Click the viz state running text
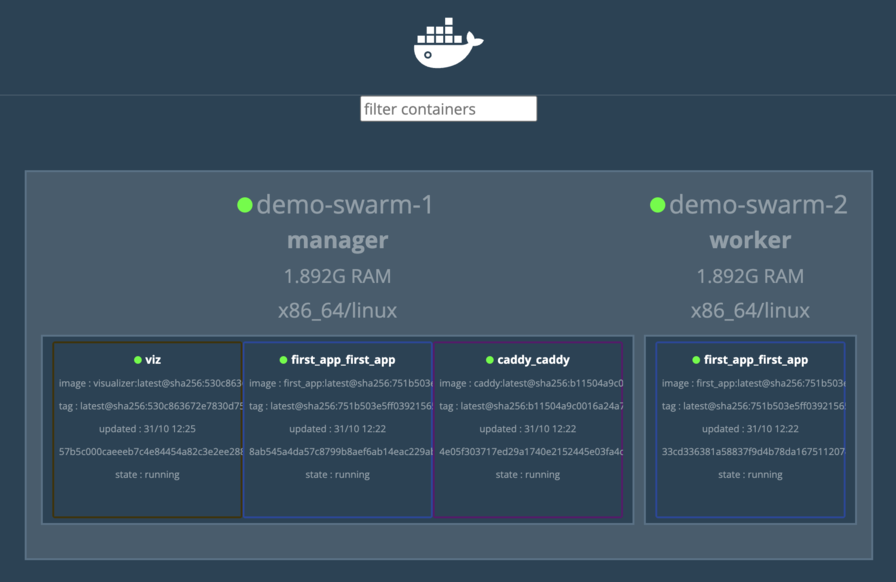The image size is (896, 582). pyautogui.click(x=147, y=475)
